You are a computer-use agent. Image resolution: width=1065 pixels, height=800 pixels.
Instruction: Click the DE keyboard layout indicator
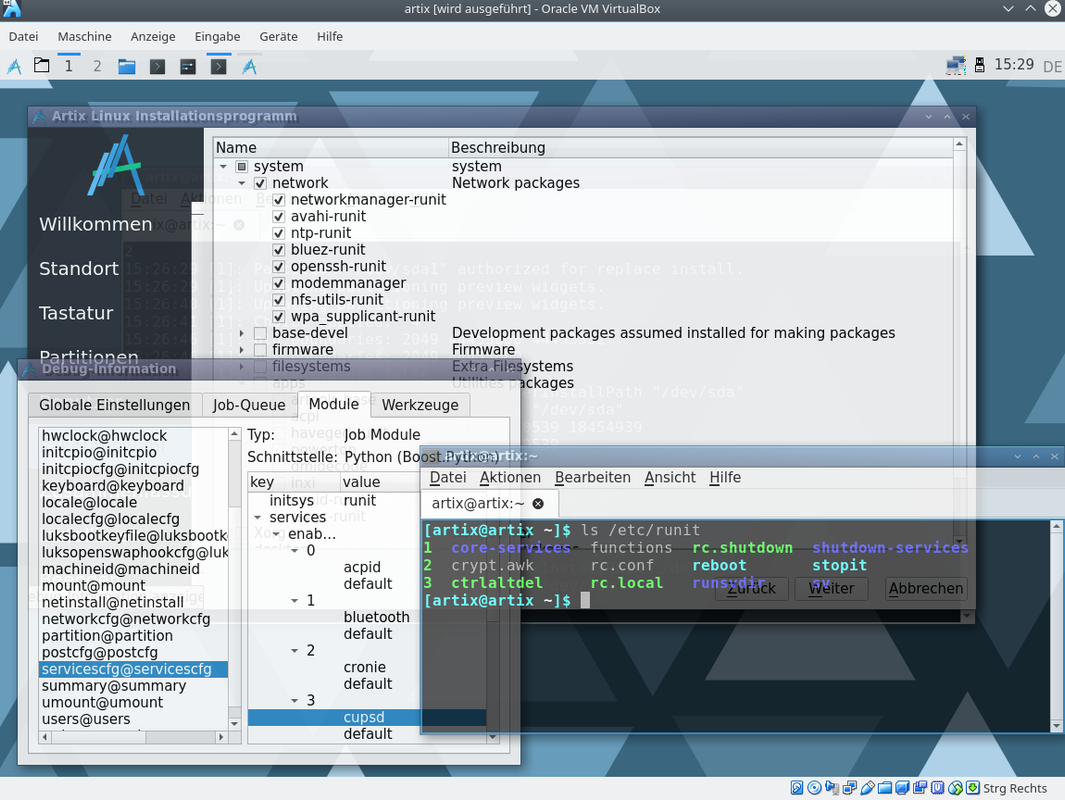(1052, 67)
